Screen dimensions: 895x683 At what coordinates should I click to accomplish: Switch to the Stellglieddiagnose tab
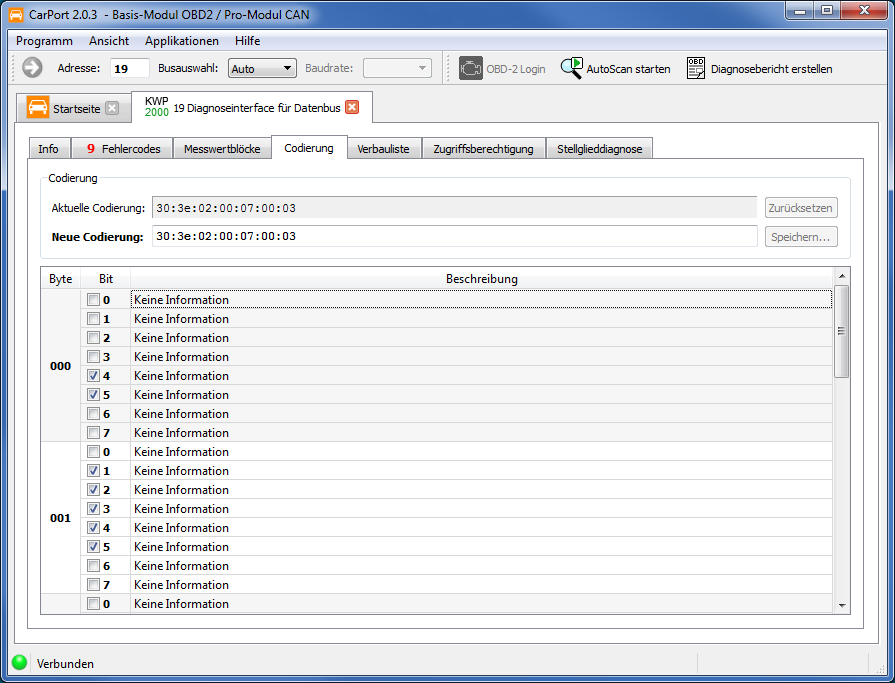(x=599, y=149)
